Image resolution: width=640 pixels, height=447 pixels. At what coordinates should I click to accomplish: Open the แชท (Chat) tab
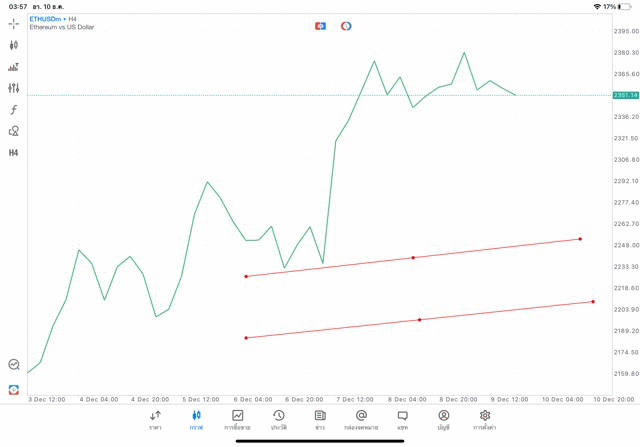coord(402,420)
